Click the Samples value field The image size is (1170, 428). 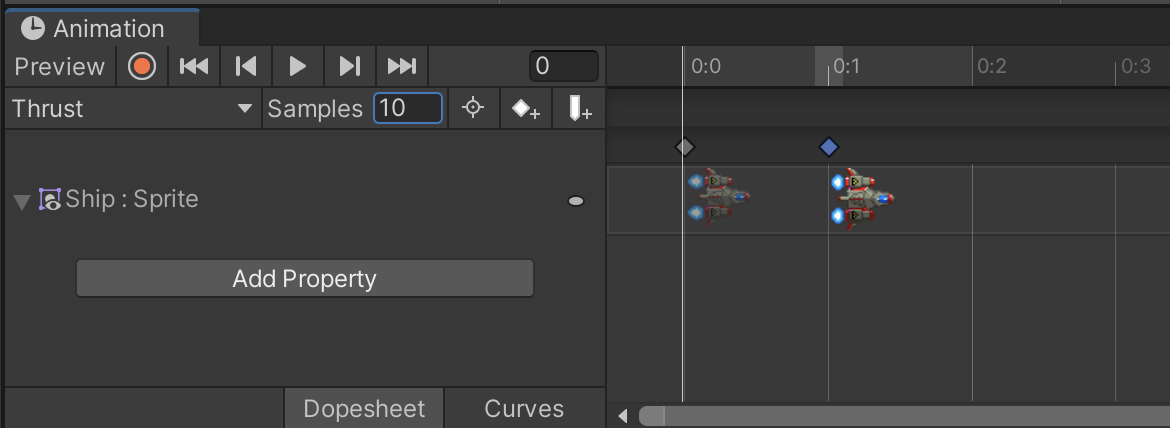click(x=407, y=109)
